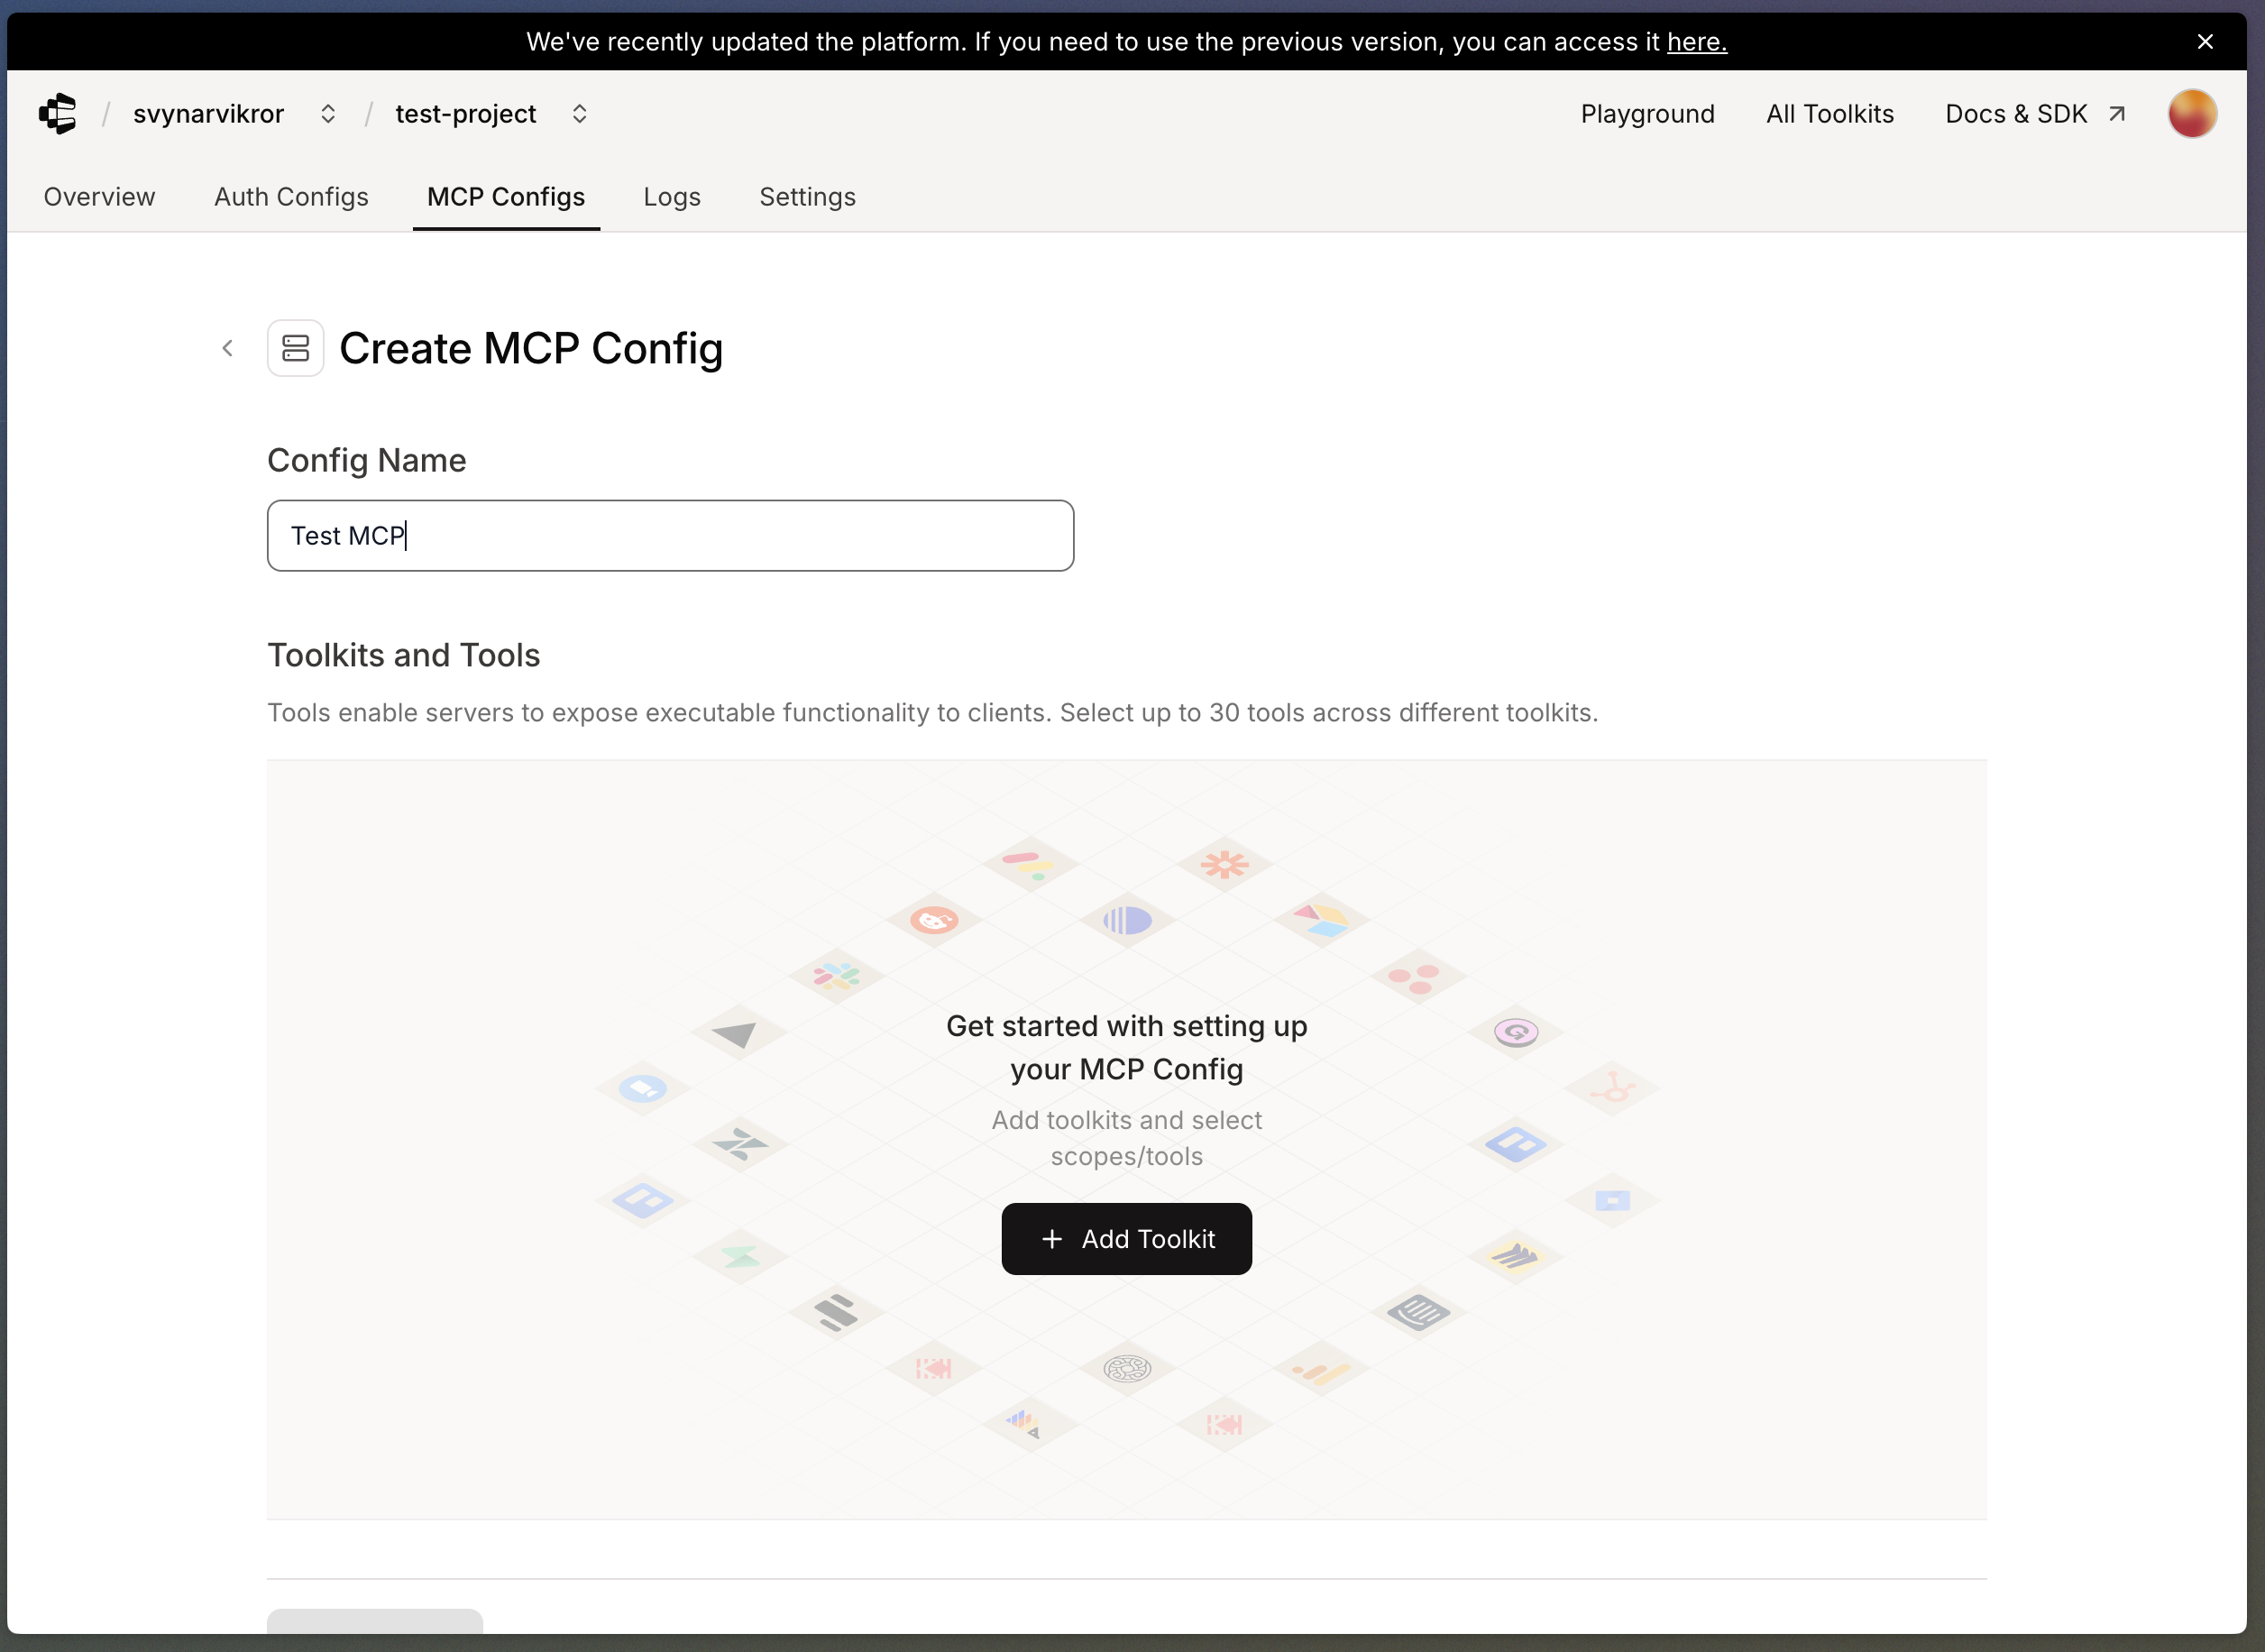2265x1652 pixels.
Task: Focus the Config Name input field
Action: [x=670, y=536]
